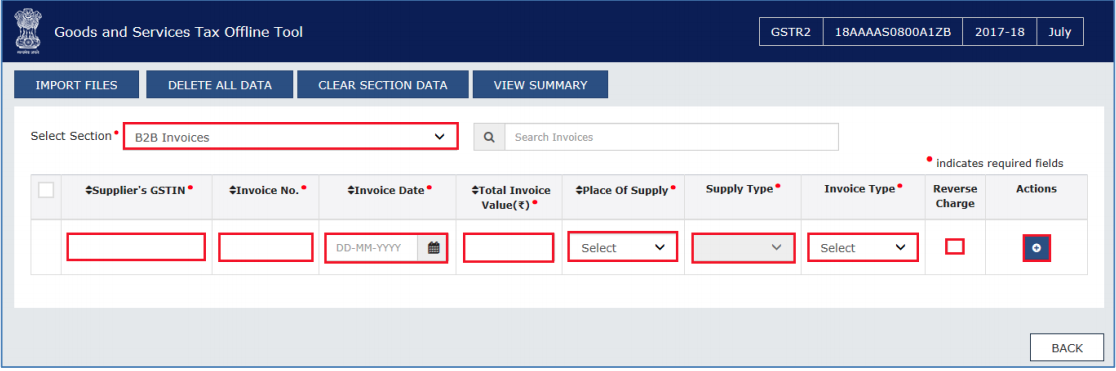Click the Supply Type column header

pyautogui.click(x=739, y=189)
